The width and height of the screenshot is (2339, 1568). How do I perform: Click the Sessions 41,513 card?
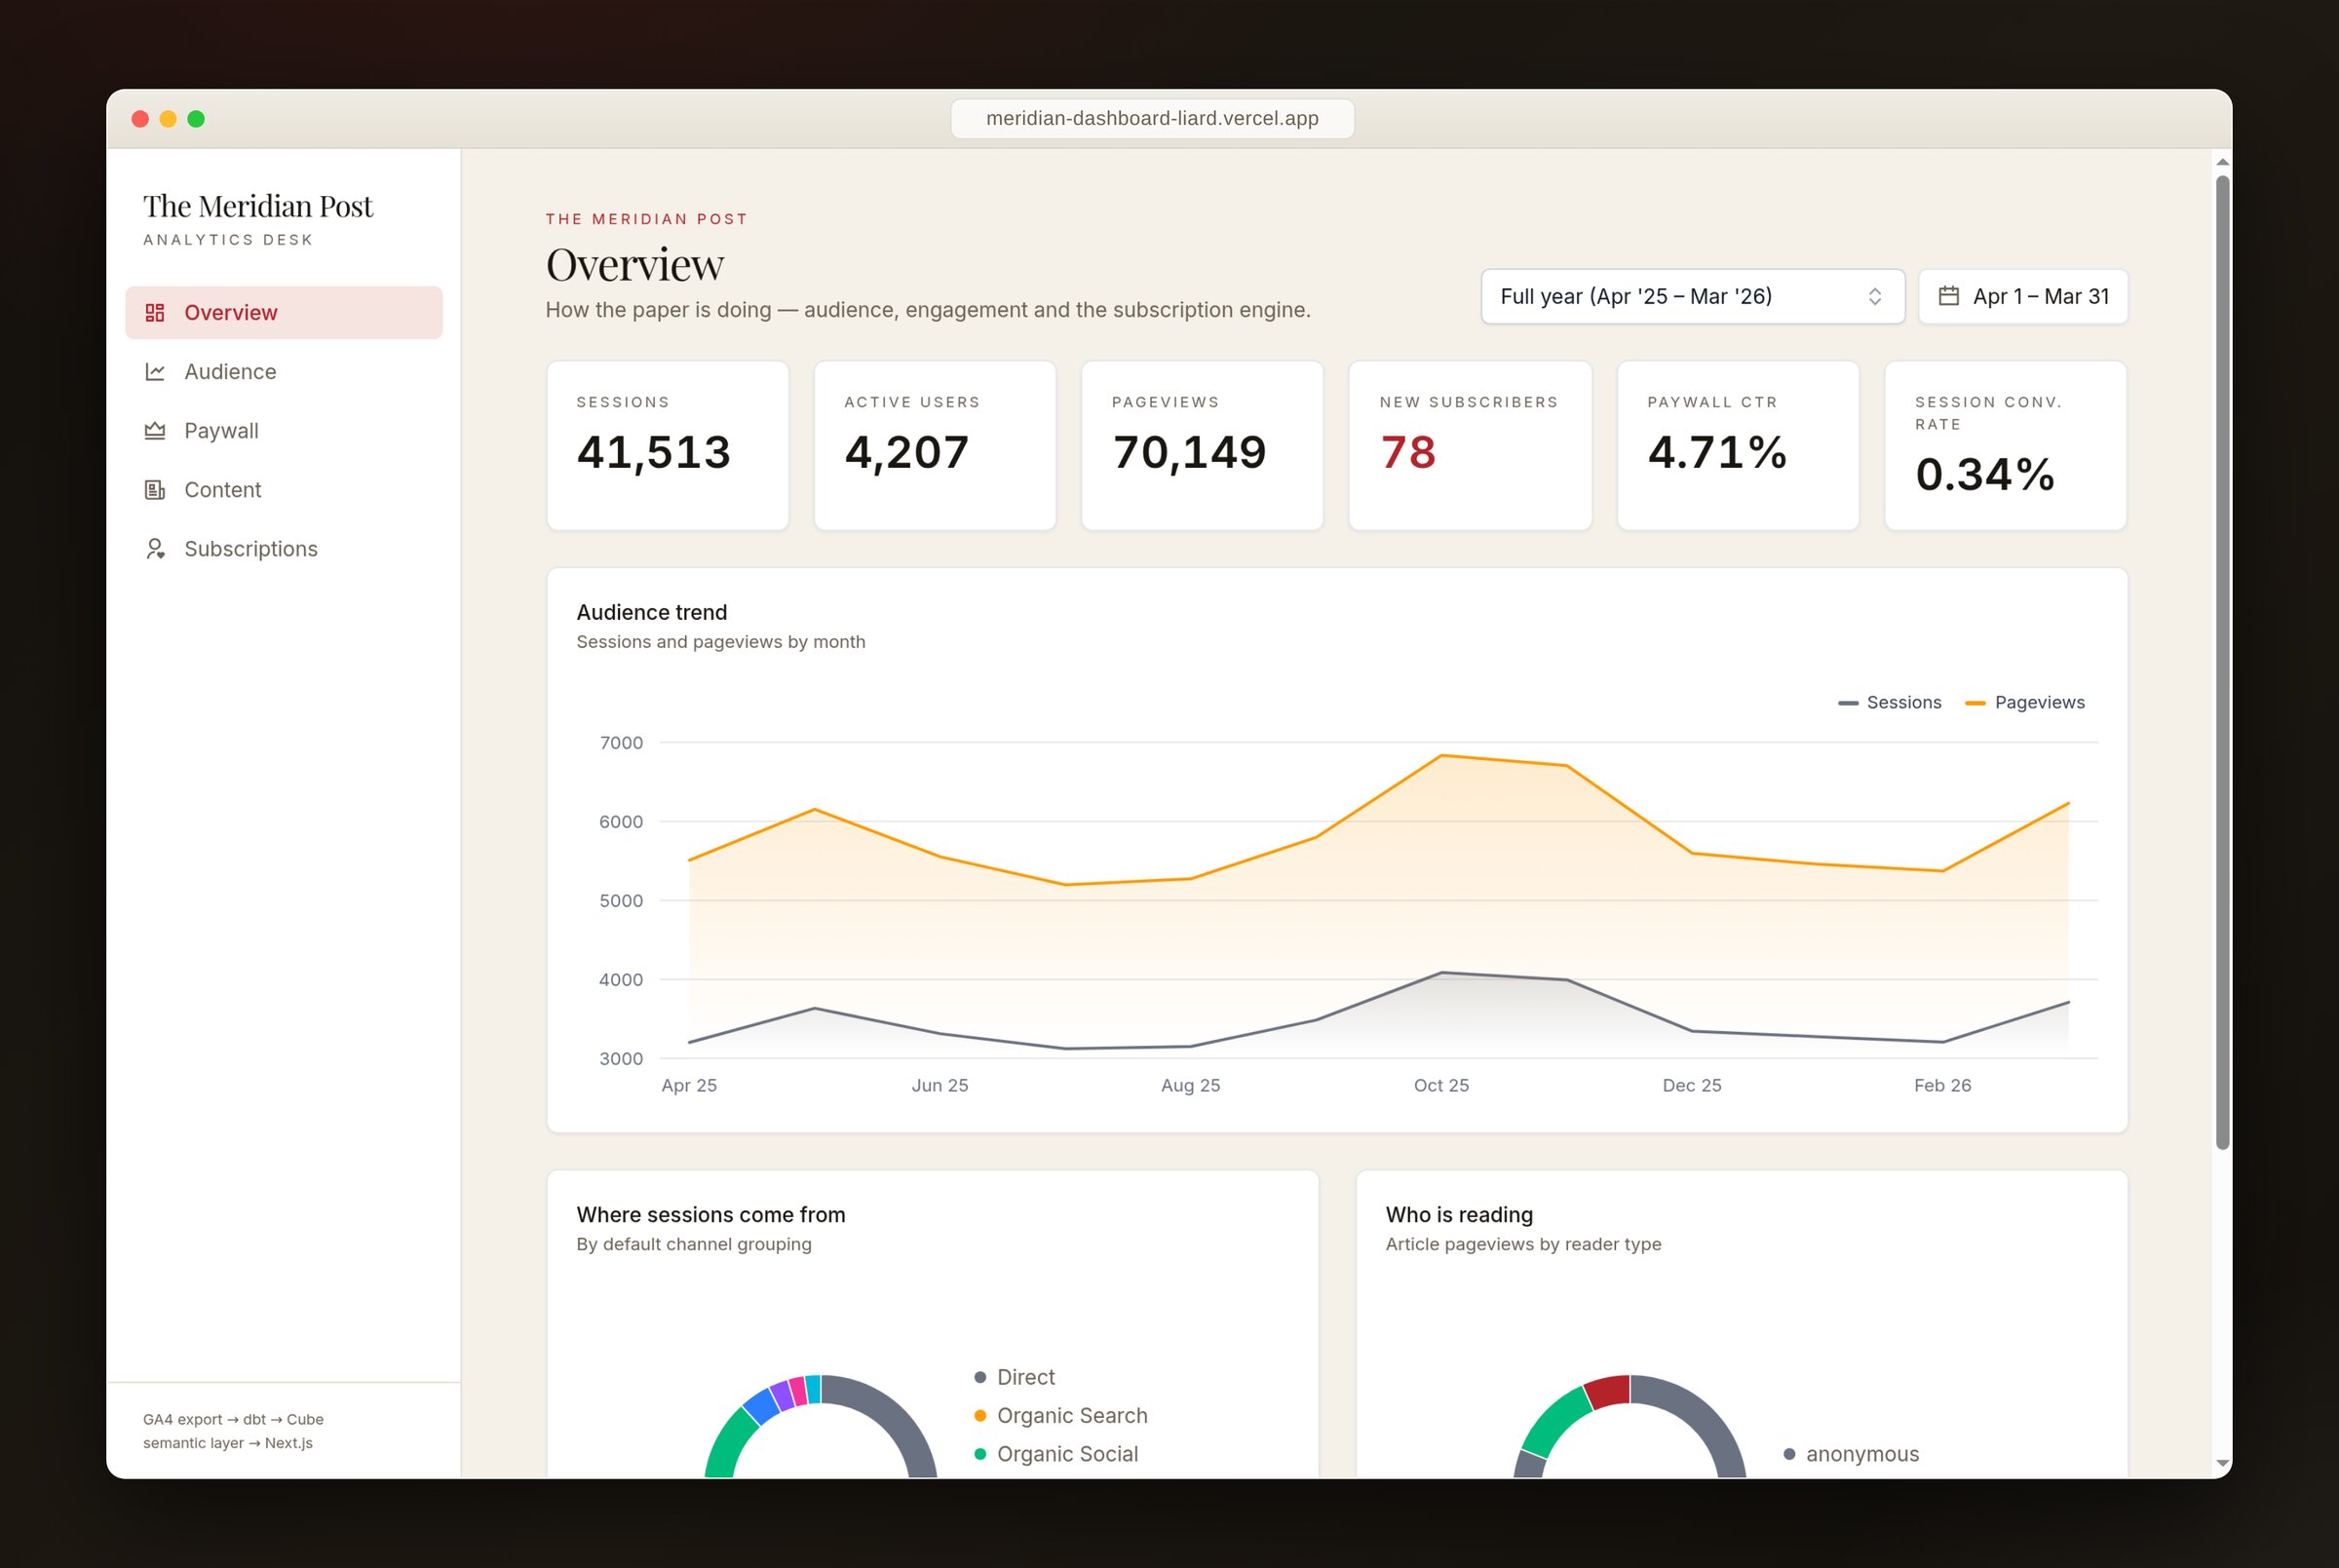[668, 446]
